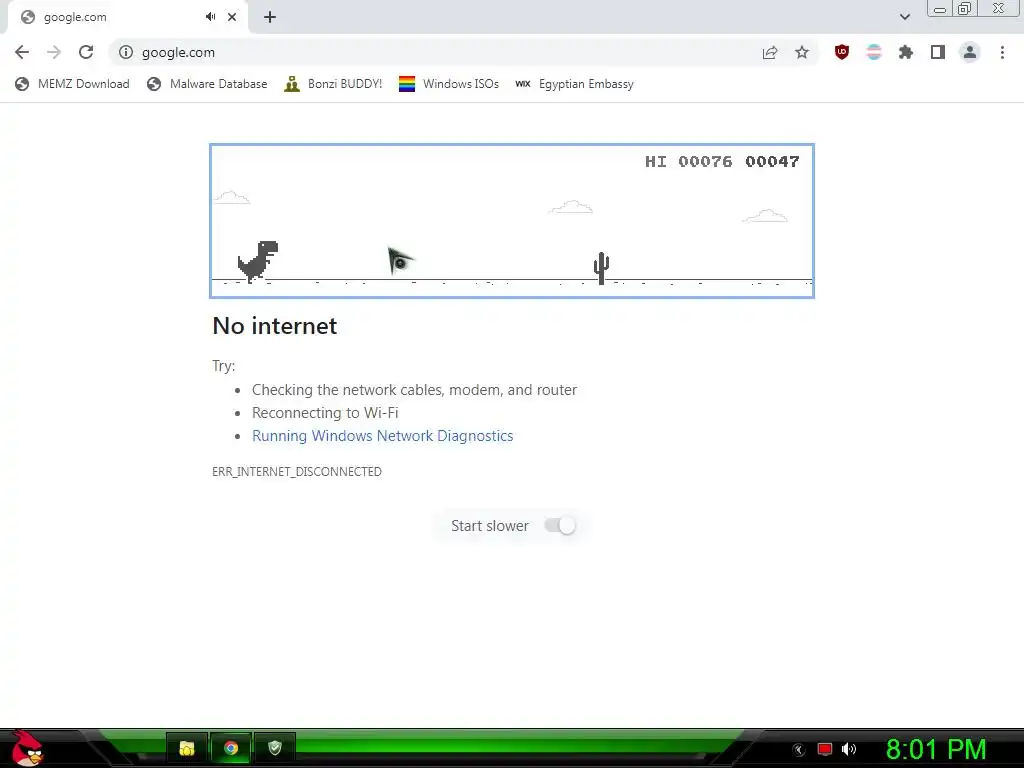The height and width of the screenshot is (768, 1024).
Task: Go back to the previous page
Action: click(x=22, y=52)
